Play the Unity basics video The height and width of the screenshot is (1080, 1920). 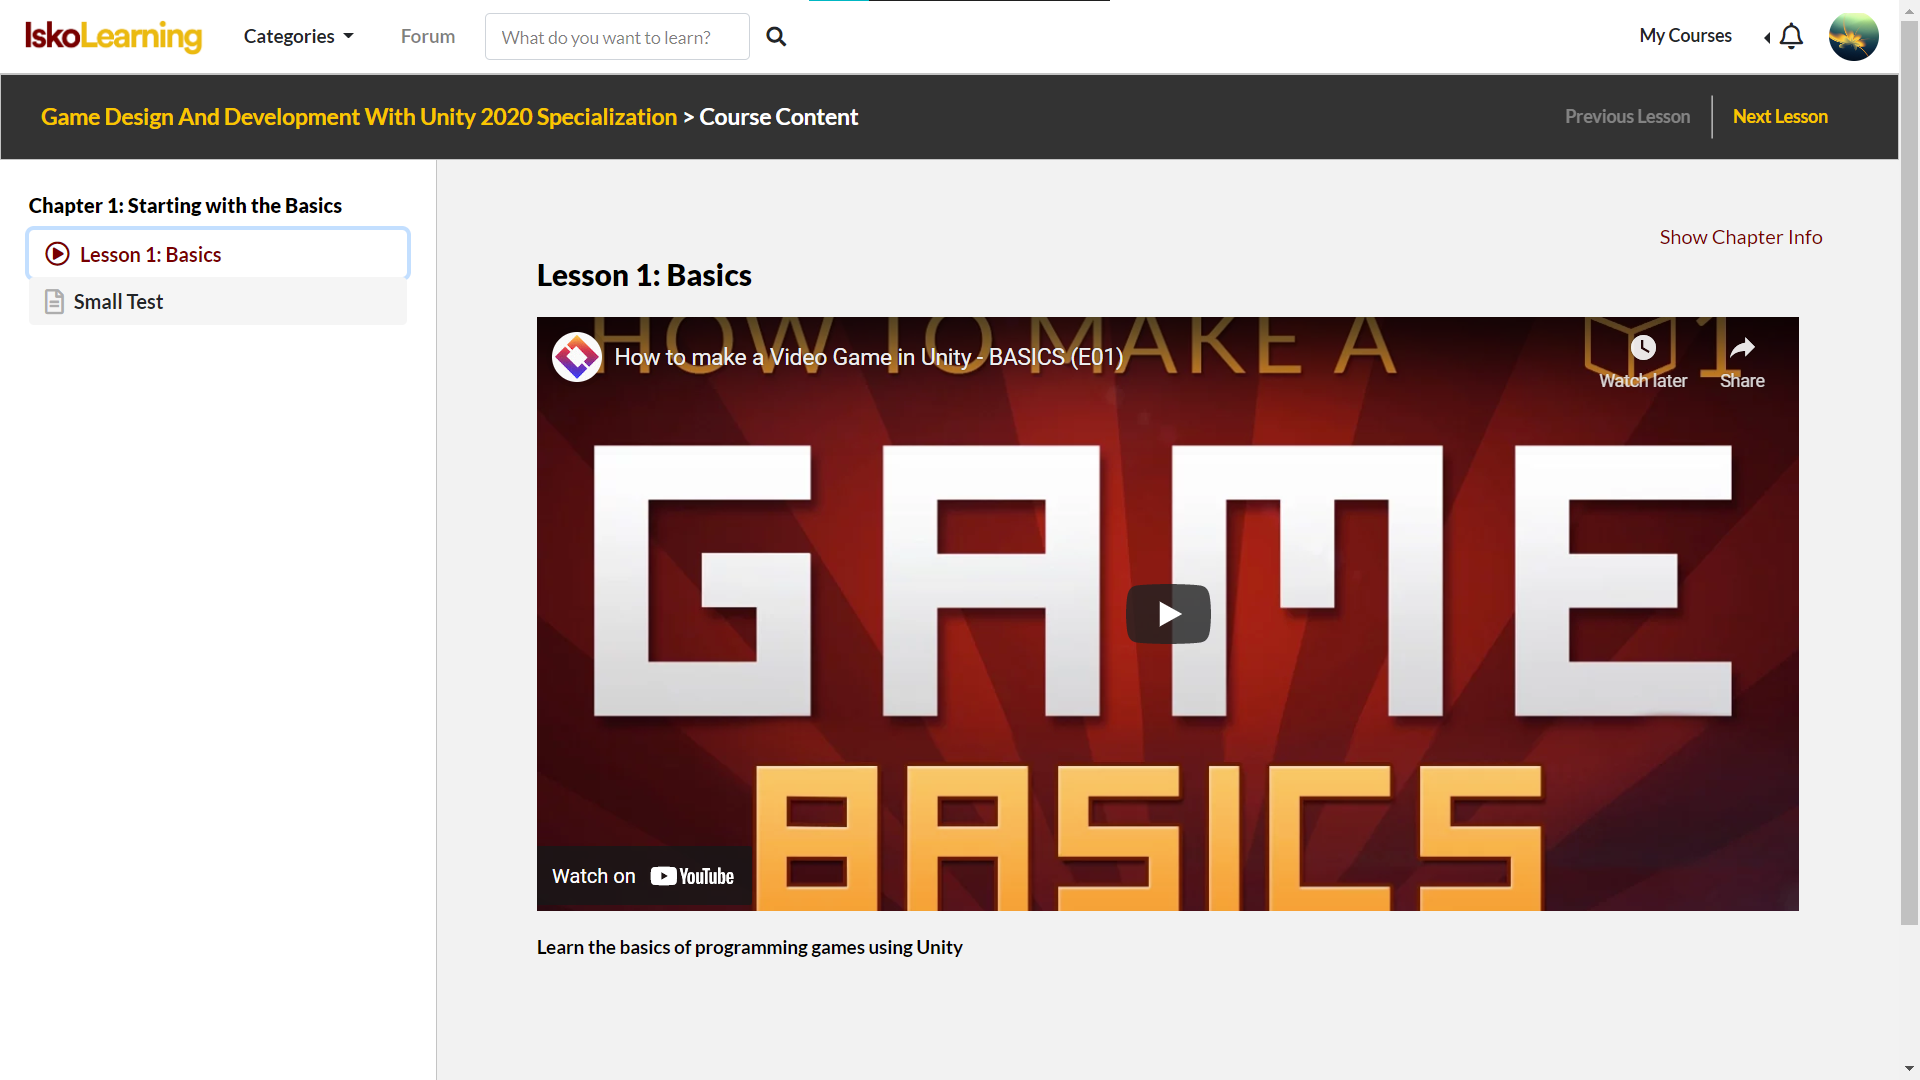[1168, 613]
